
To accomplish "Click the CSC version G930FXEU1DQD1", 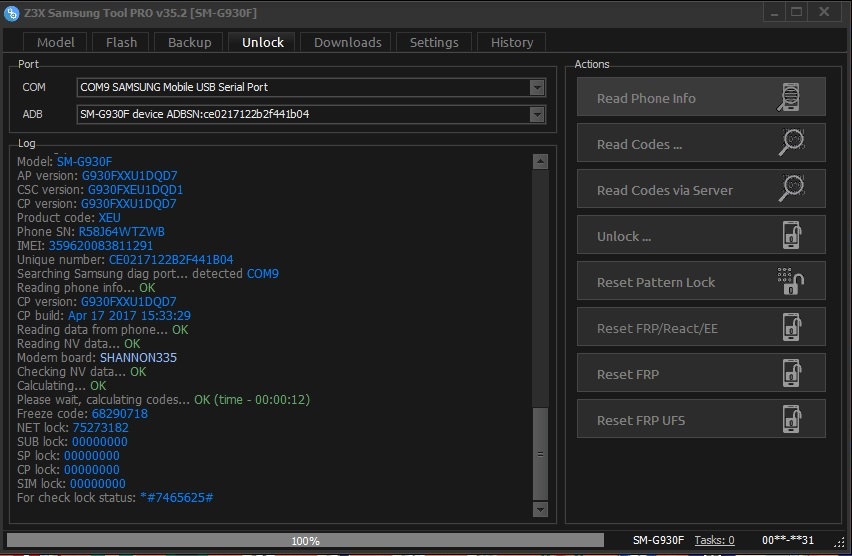I will pyautogui.click(x=135, y=190).
